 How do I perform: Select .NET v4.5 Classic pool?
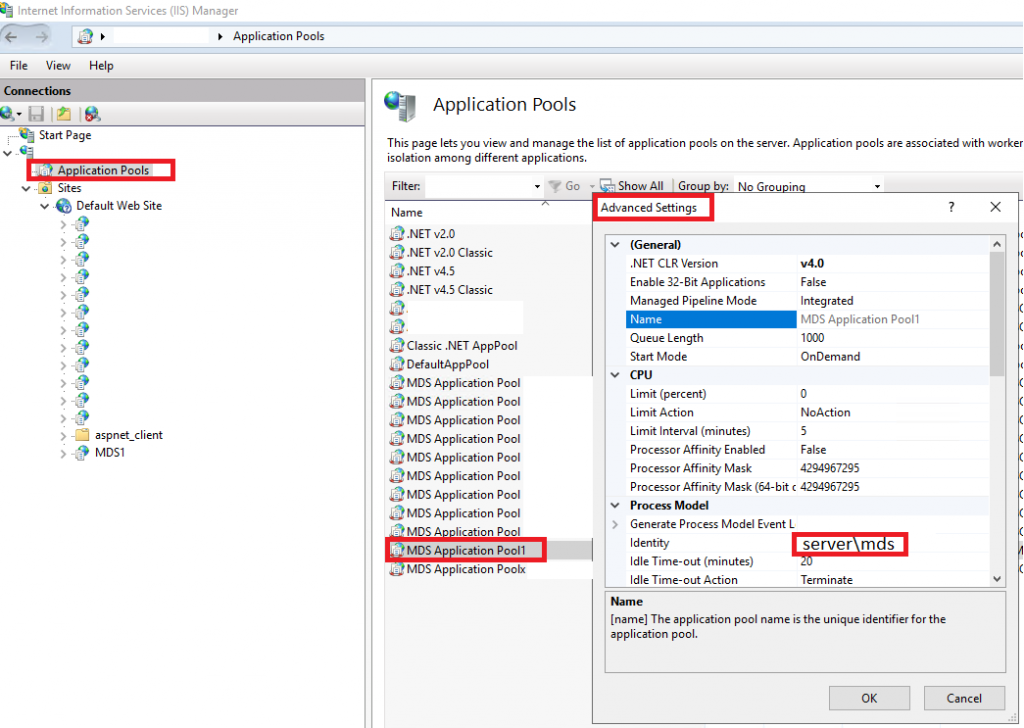pos(449,289)
